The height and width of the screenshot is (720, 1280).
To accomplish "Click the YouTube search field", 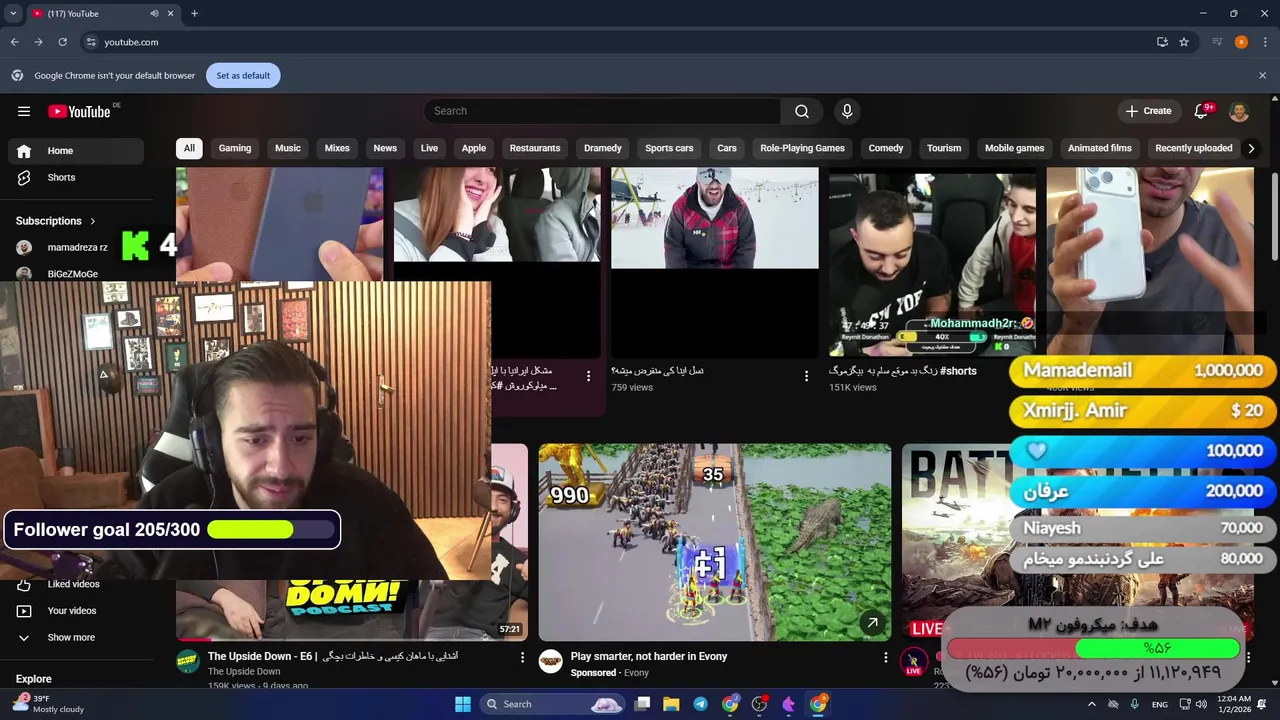I will [x=602, y=111].
